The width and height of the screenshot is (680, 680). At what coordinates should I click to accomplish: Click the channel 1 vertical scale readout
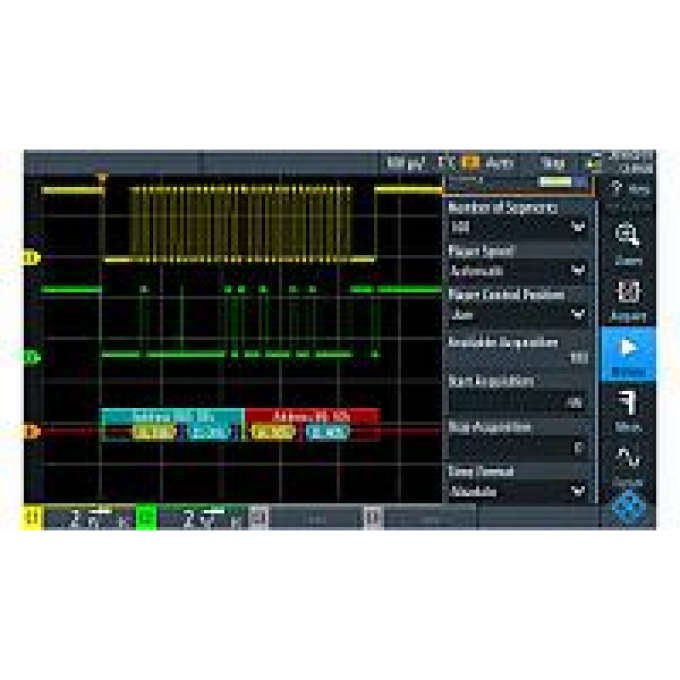[89, 518]
